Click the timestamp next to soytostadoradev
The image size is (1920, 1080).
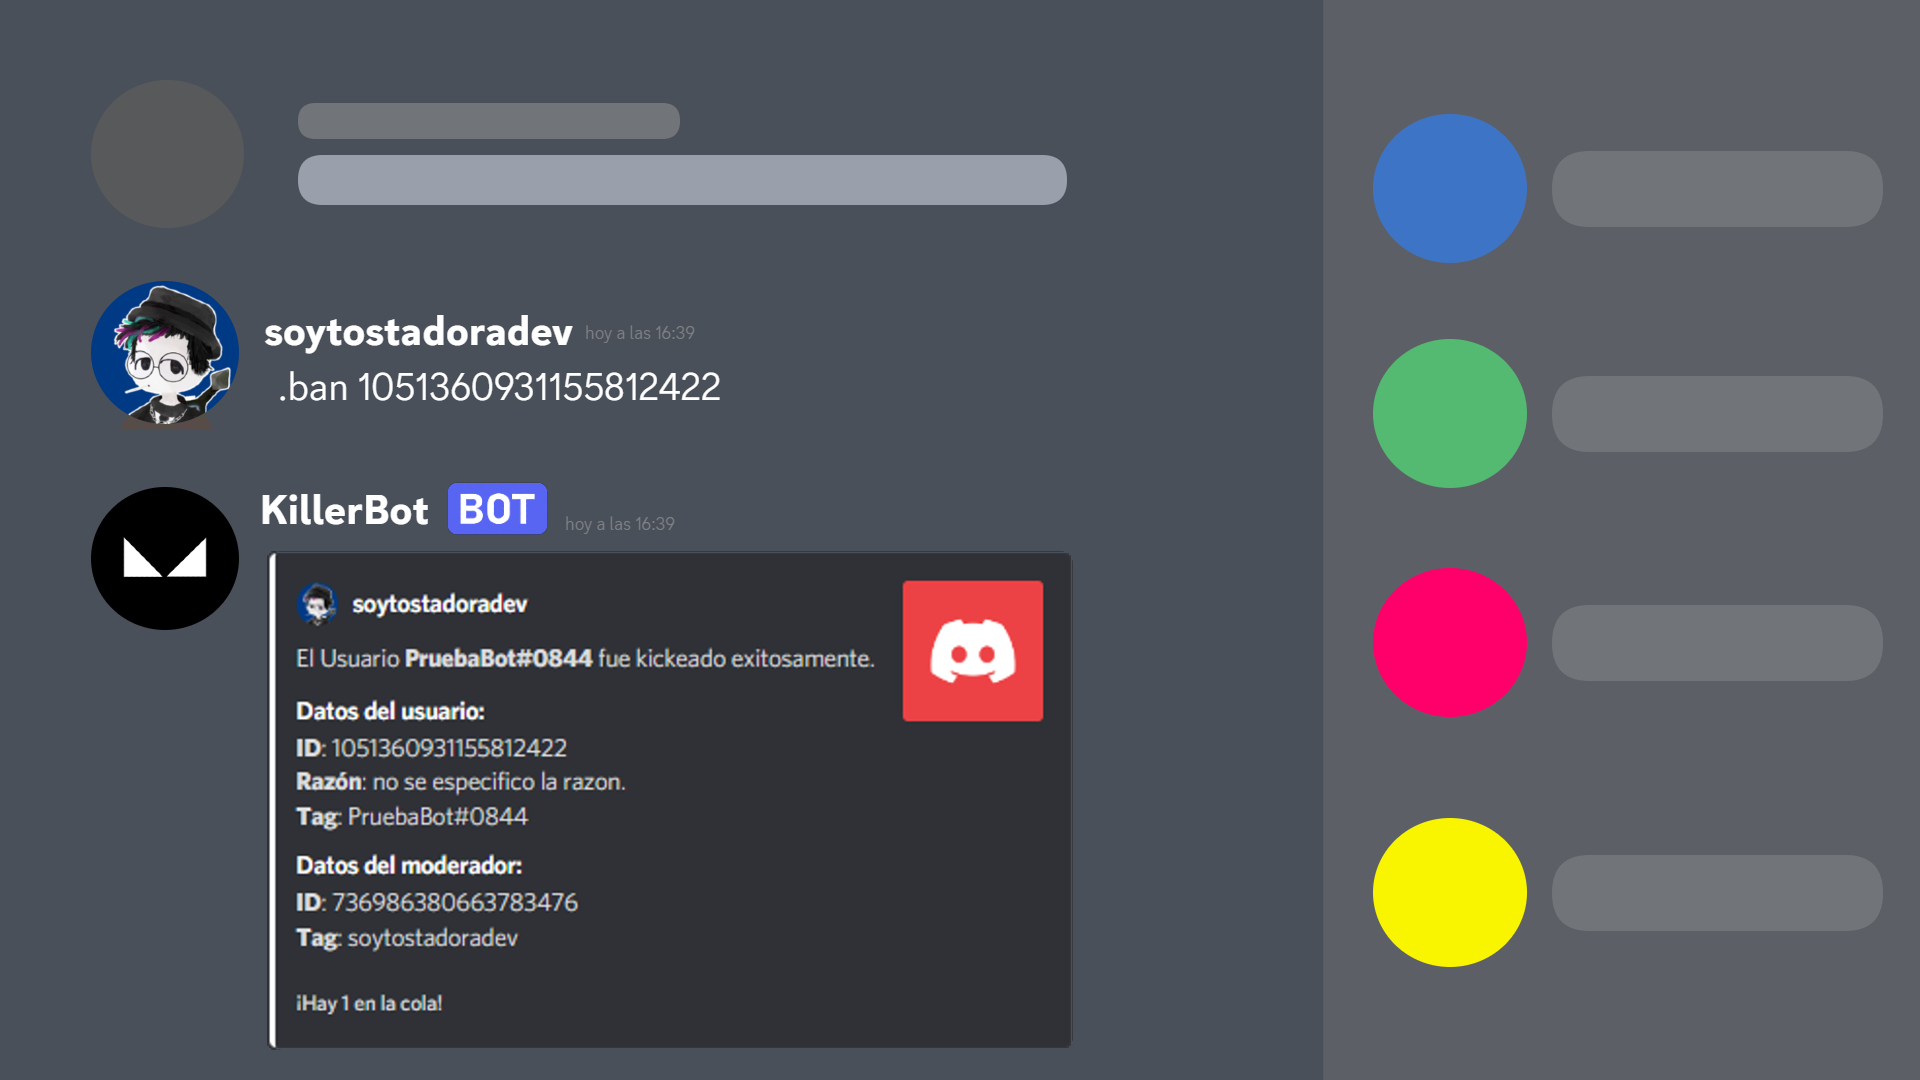tap(638, 334)
